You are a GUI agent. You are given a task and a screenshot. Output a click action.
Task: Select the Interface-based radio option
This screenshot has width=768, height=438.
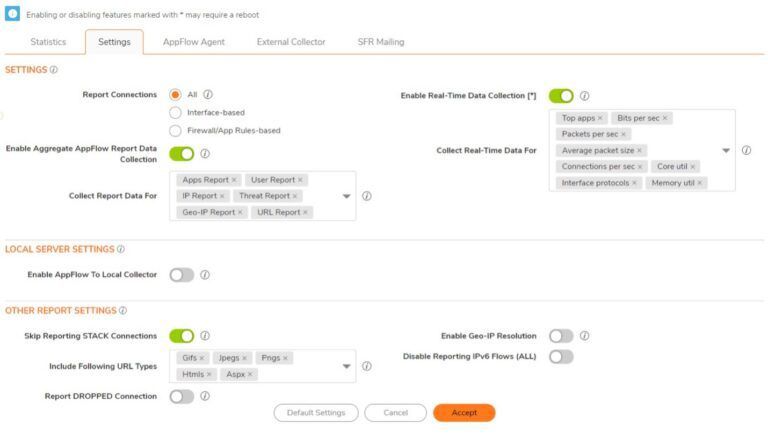coord(175,113)
